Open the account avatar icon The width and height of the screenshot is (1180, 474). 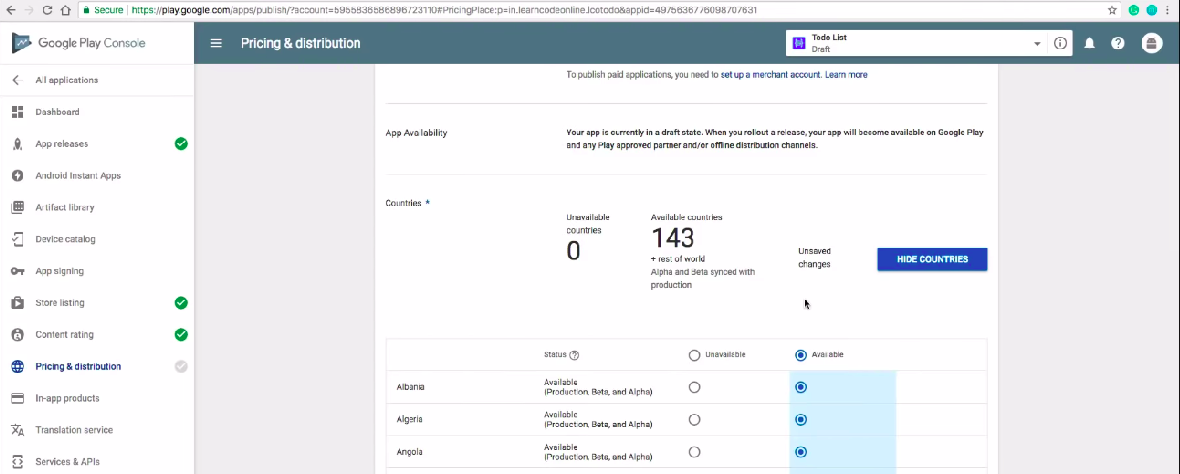click(1152, 44)
